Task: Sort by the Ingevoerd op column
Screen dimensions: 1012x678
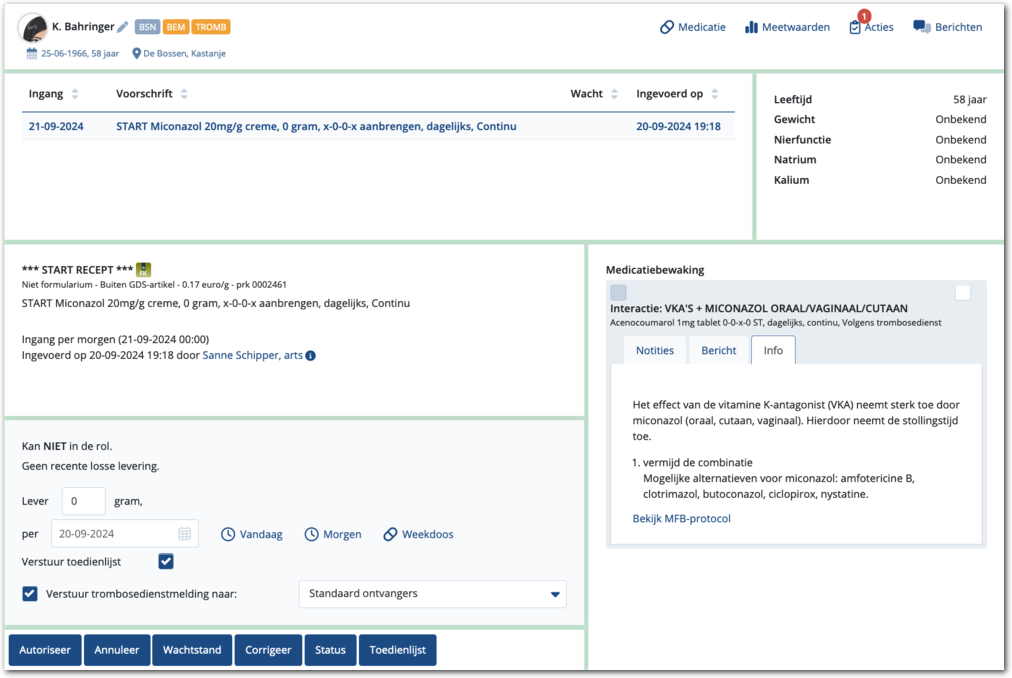Action: (x=677, y=94)
